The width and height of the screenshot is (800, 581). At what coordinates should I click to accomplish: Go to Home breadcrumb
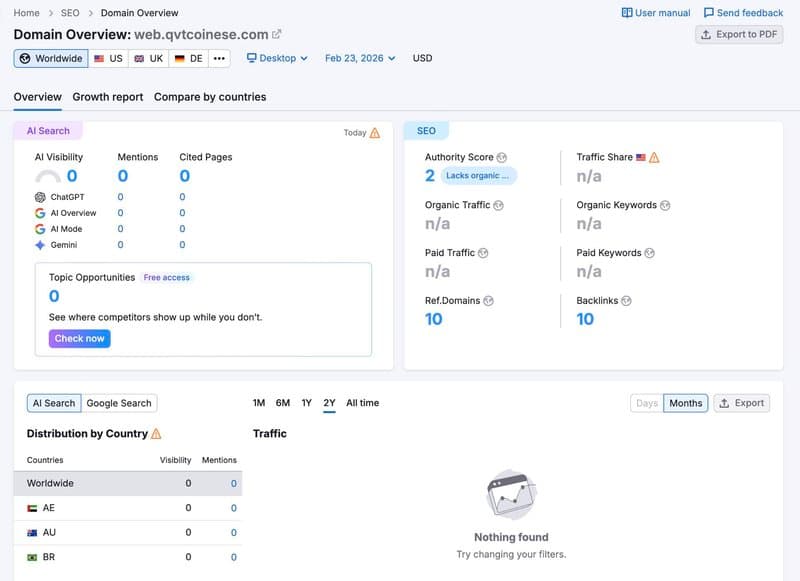tap(27, 13)
